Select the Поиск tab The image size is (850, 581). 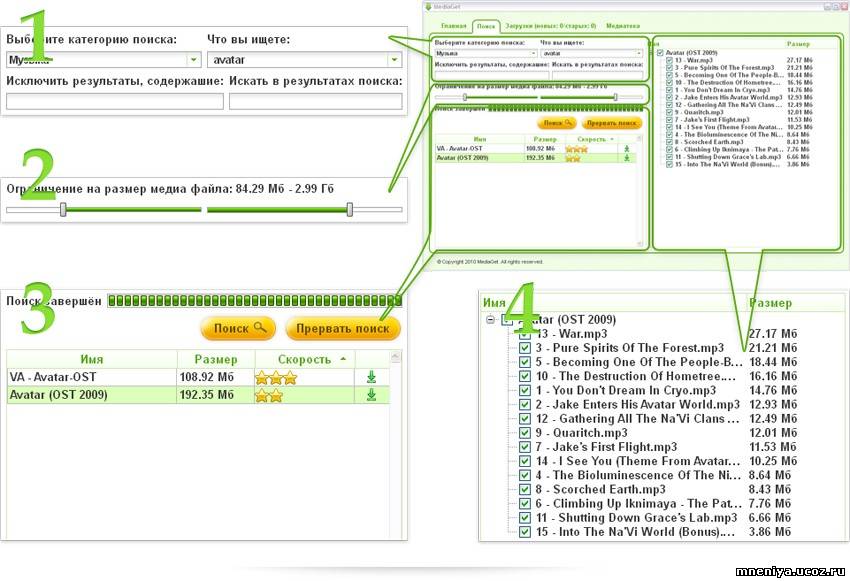click(486, 26)
